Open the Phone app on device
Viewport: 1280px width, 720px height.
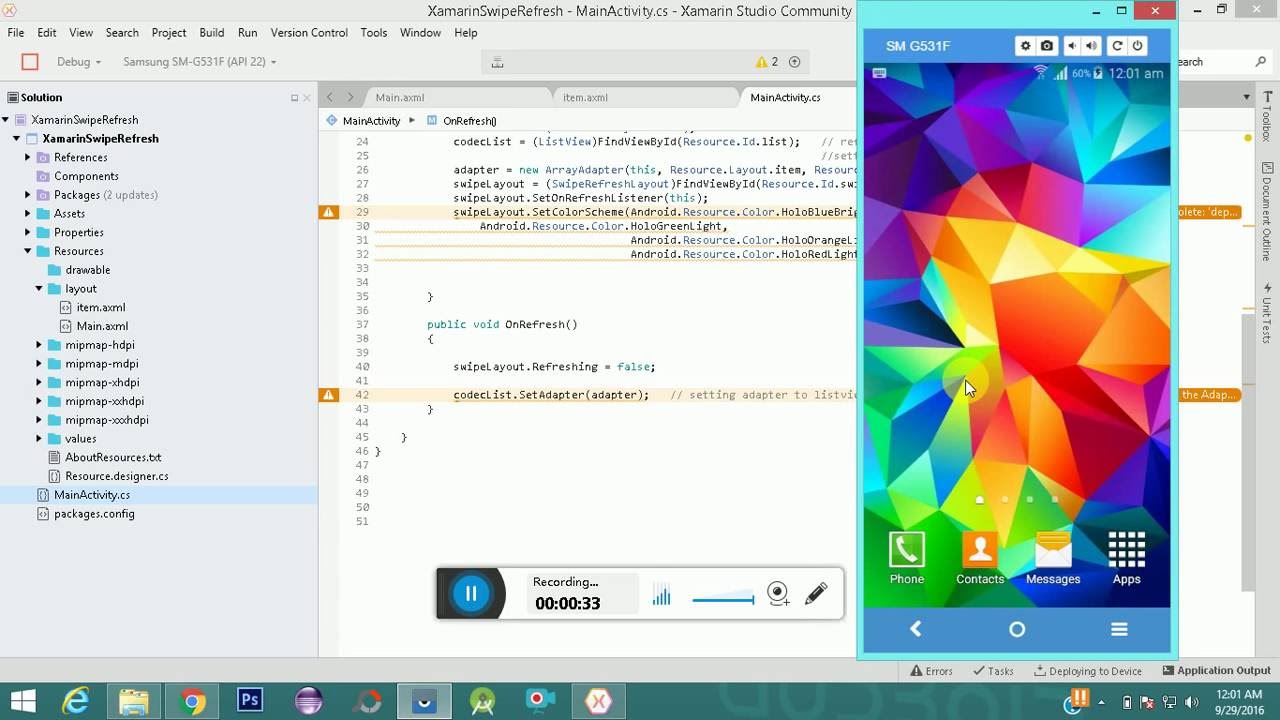coord(907,558)
